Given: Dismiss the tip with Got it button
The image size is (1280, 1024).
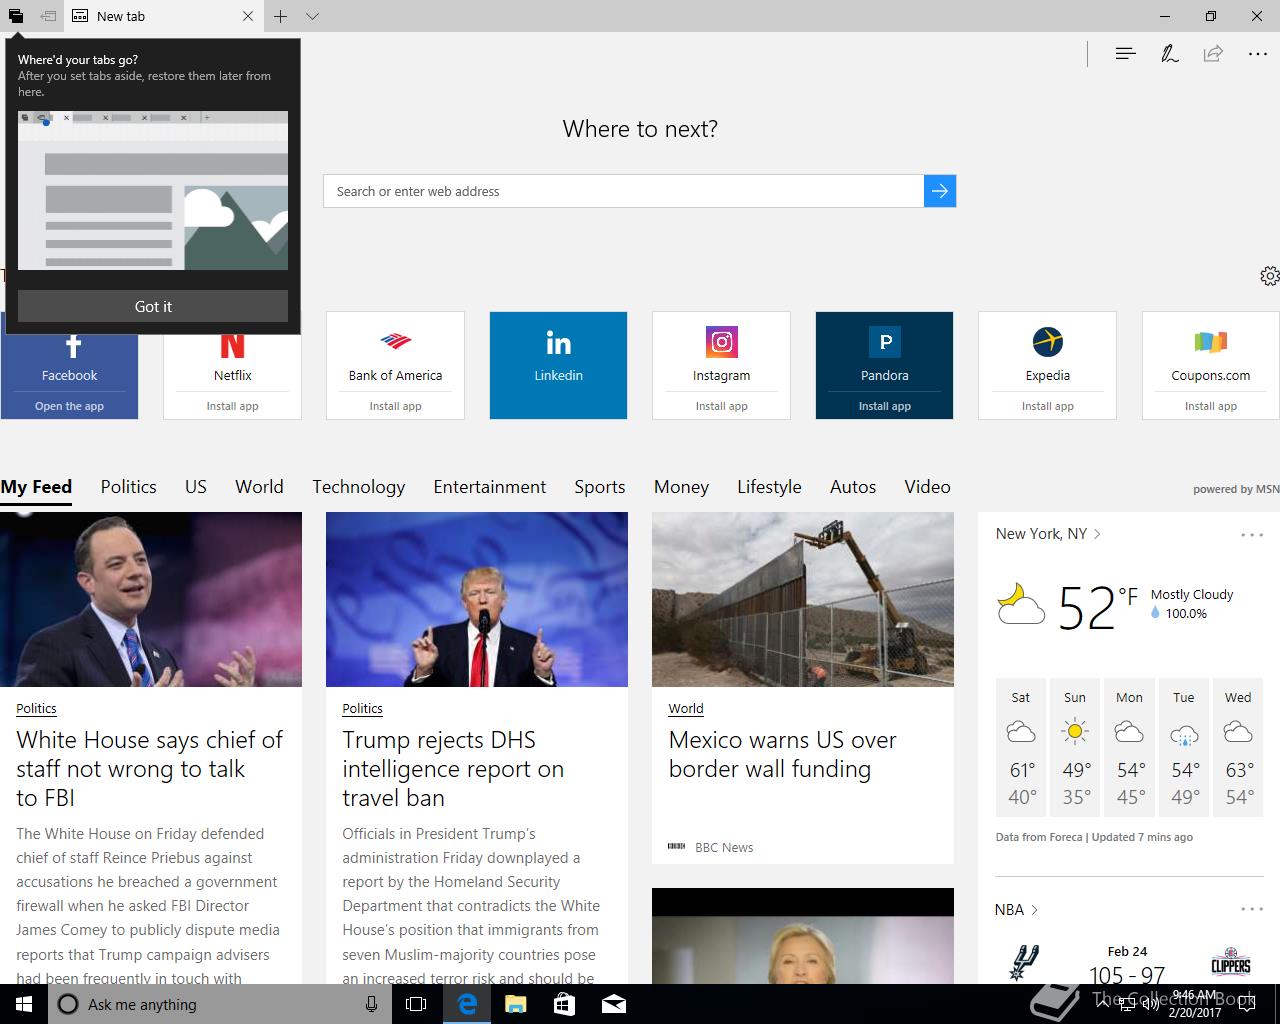Looking at the screenshot, I should 153,306.
